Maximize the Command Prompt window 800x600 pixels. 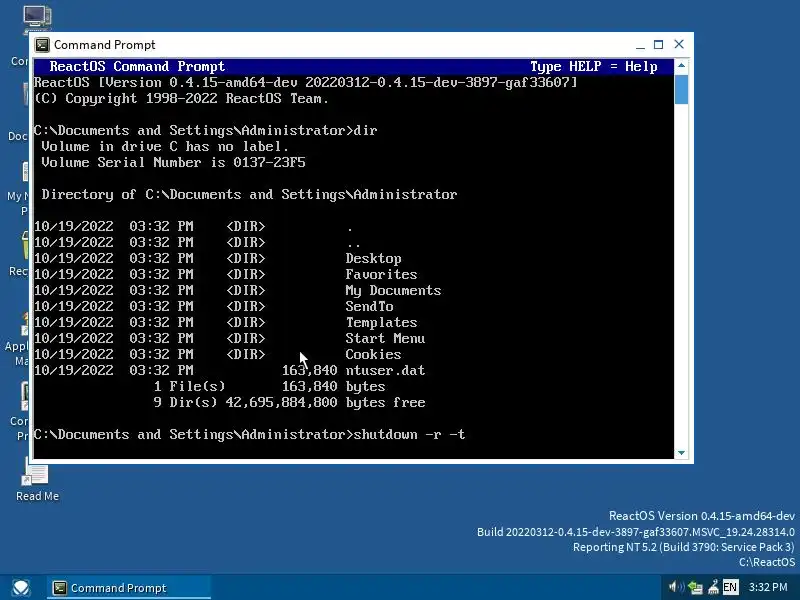coord(659,45)
